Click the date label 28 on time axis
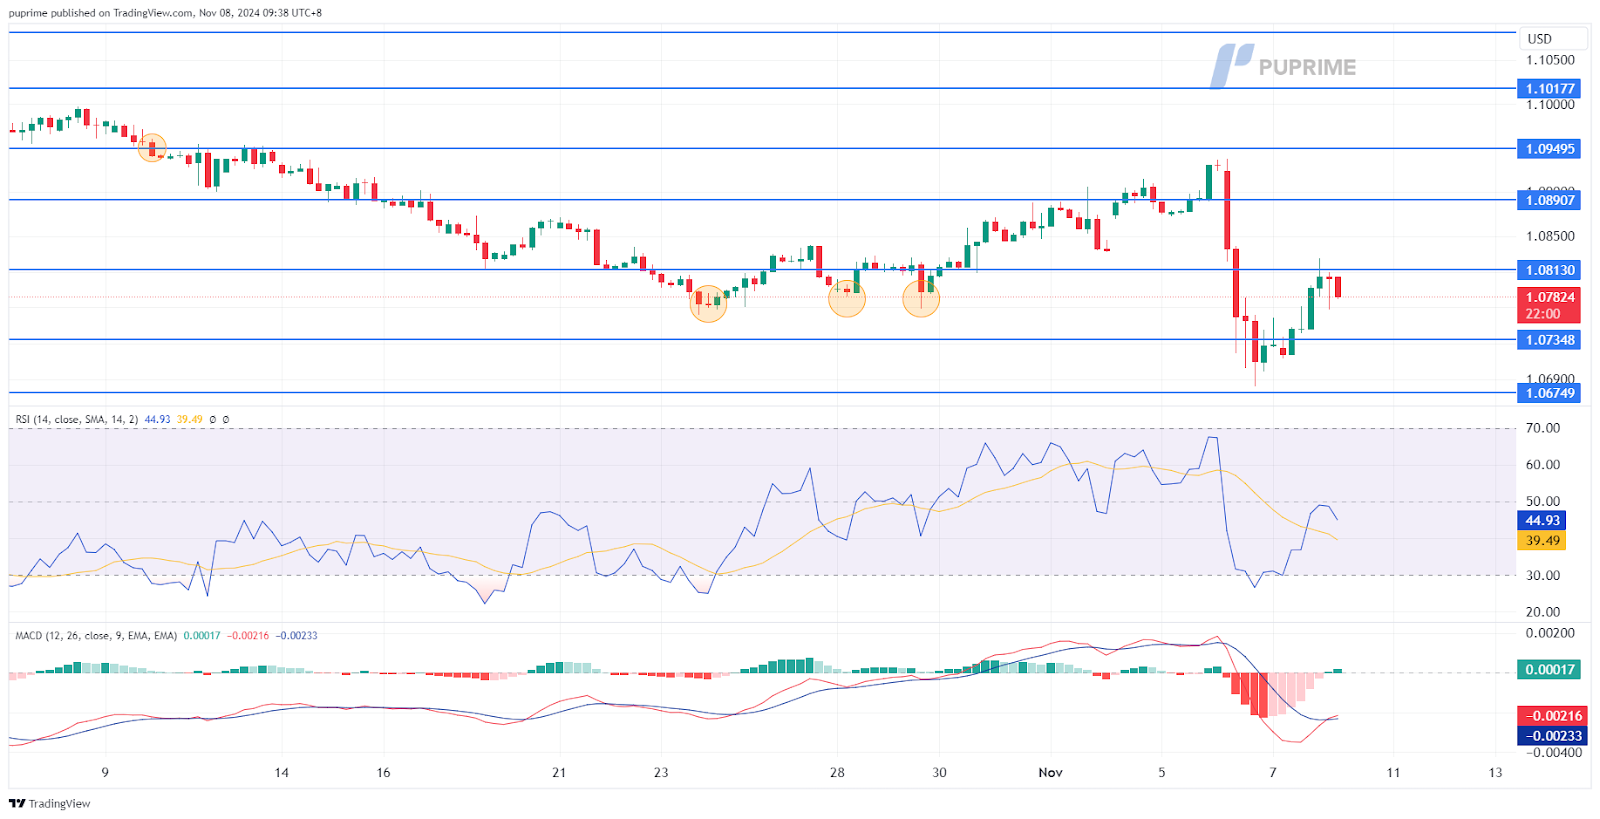The width and height of the screenshot is (1600, 819). [837, 773]
